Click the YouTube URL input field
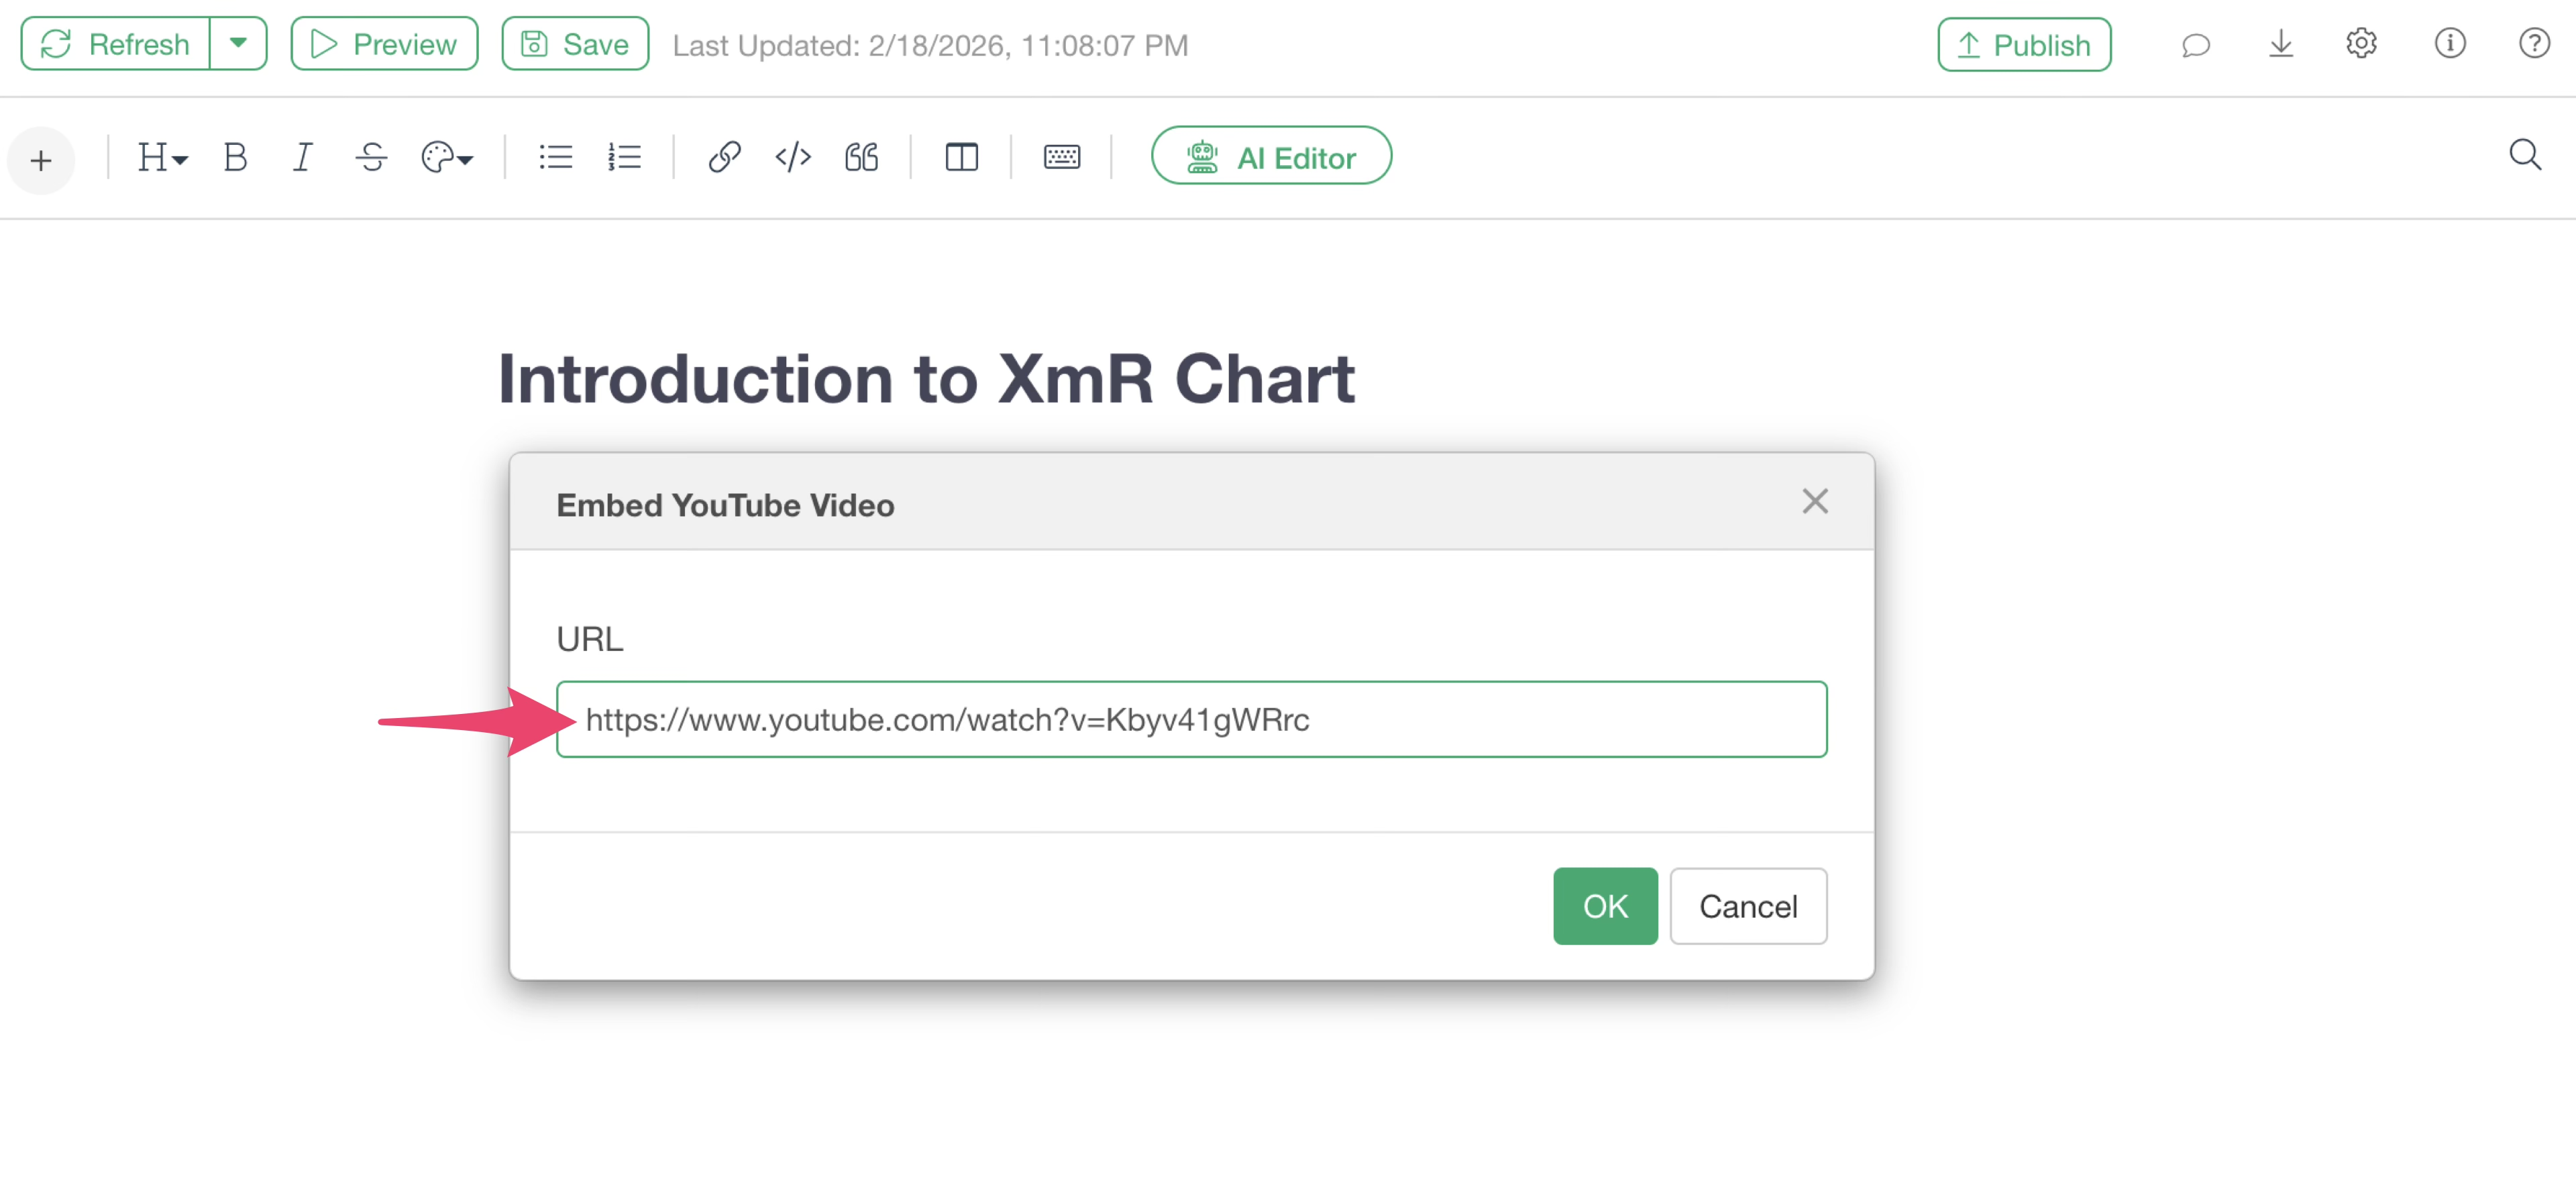The height and width of the screenshot is (1181, 2576). pos(1190,719)
